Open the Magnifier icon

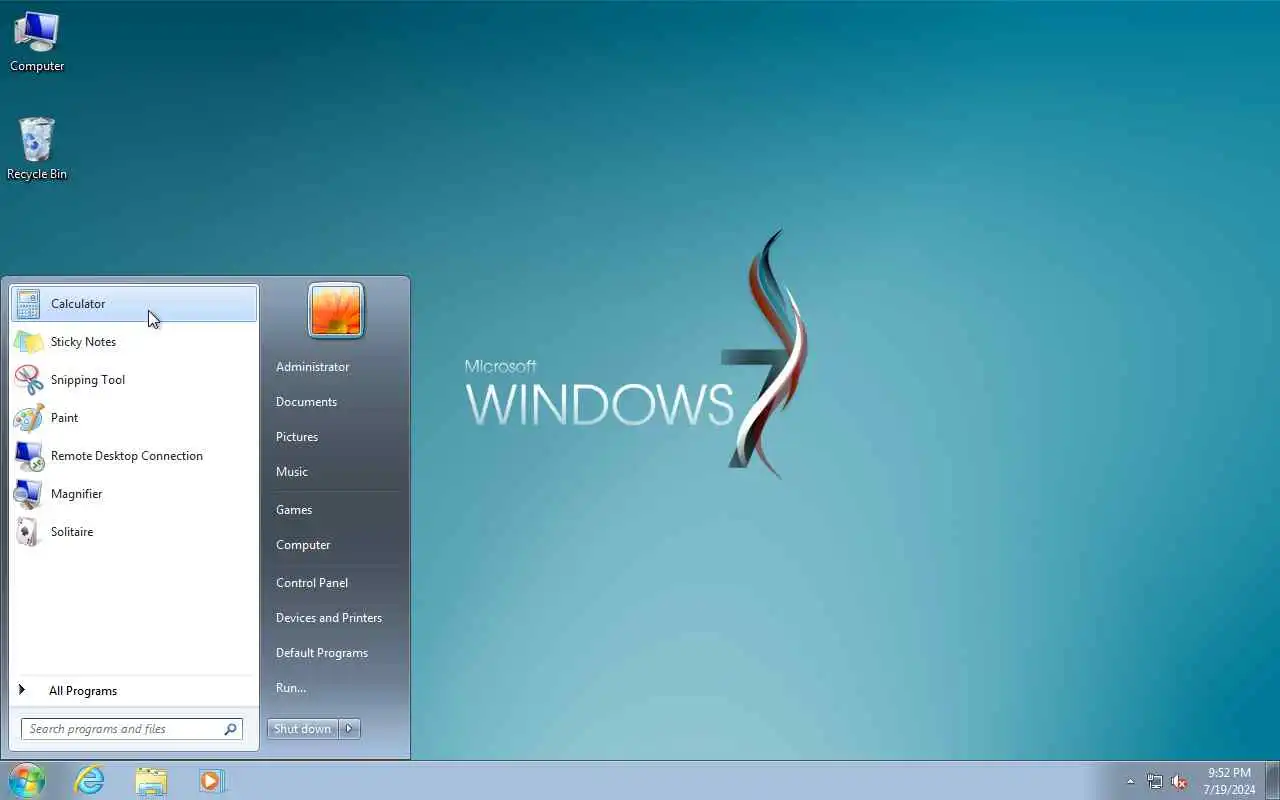point(28,494)
